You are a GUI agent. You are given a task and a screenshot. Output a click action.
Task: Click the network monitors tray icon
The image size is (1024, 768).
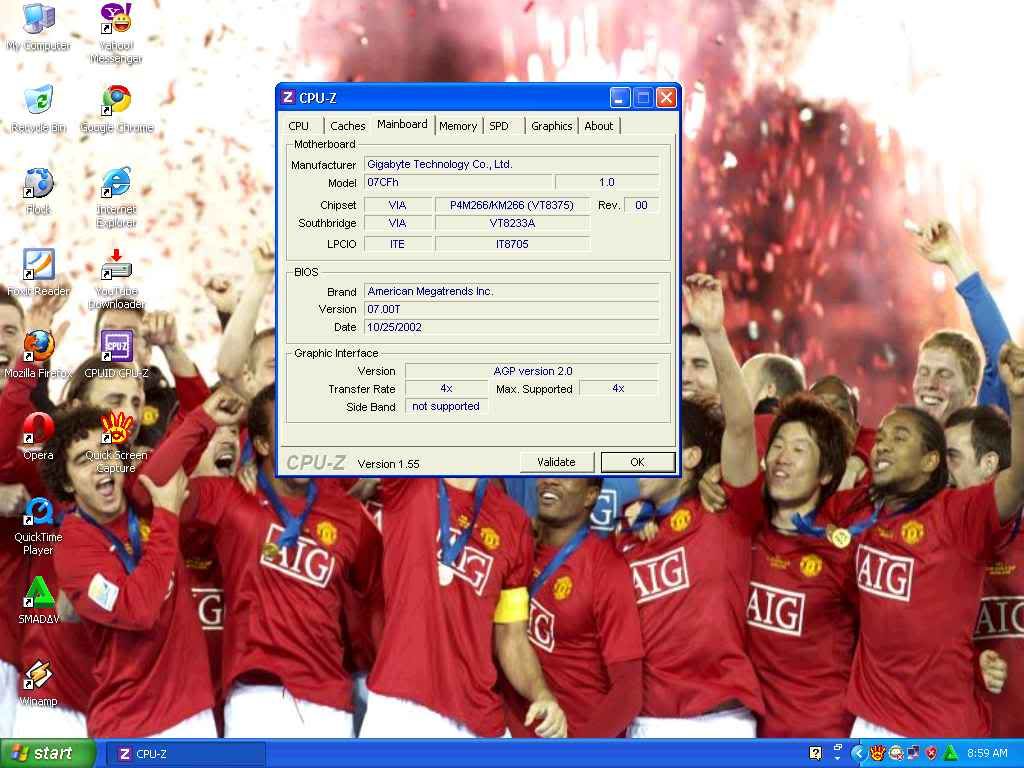[x=914, y=754]
